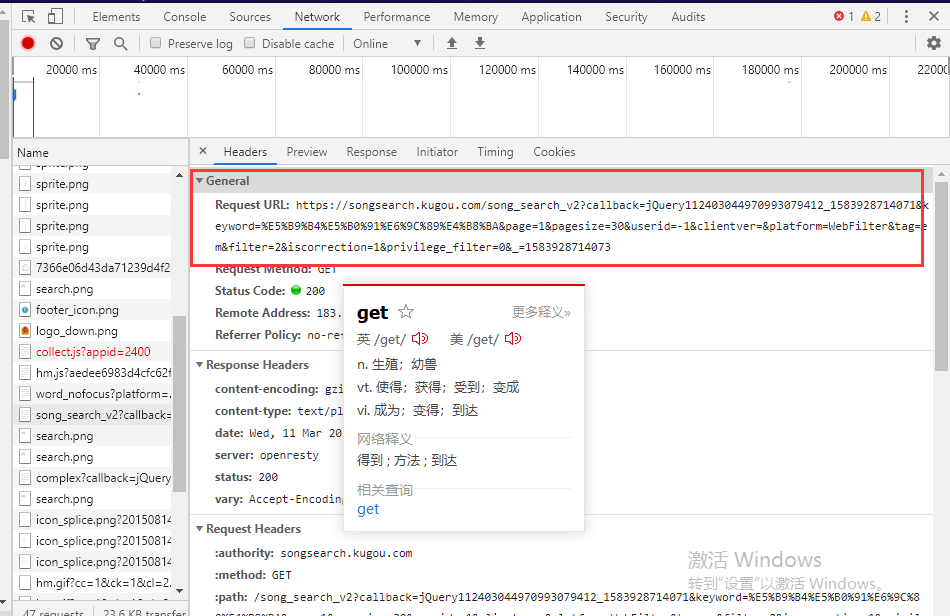The image size is (950, 616).
Task: Click the logo_down.png file icon
Action: (x=25, y=331)
